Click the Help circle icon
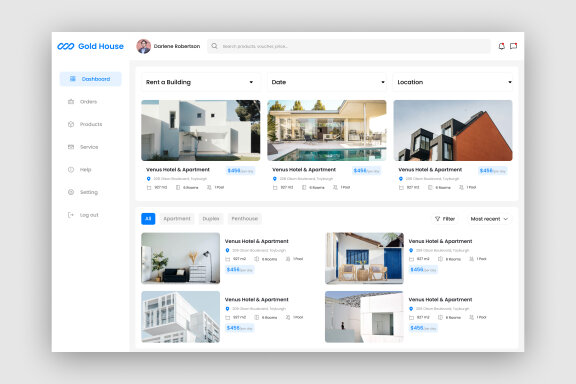576x384 pixels. tap(71, 169)
